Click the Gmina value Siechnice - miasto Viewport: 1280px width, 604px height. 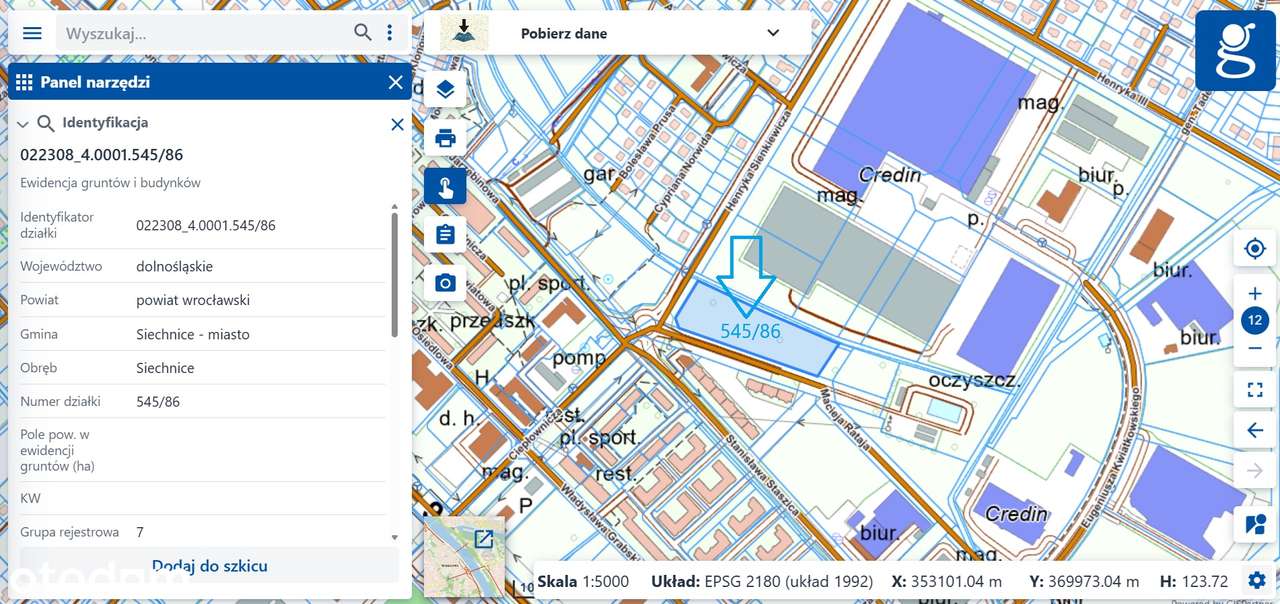click(193, 334)
